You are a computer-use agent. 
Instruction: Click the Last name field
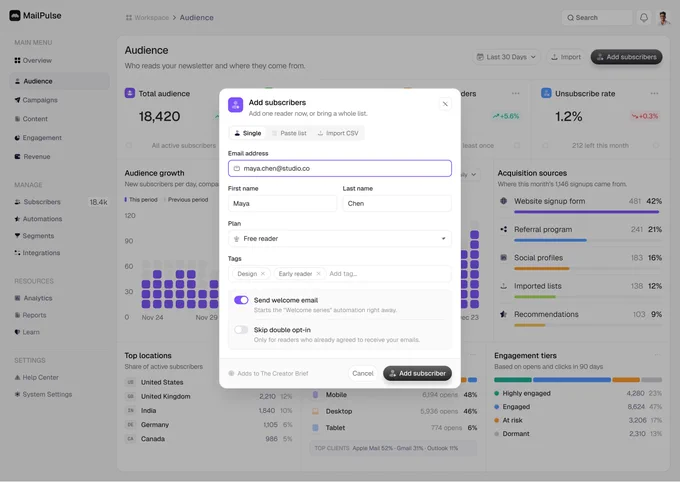point(397,203)
